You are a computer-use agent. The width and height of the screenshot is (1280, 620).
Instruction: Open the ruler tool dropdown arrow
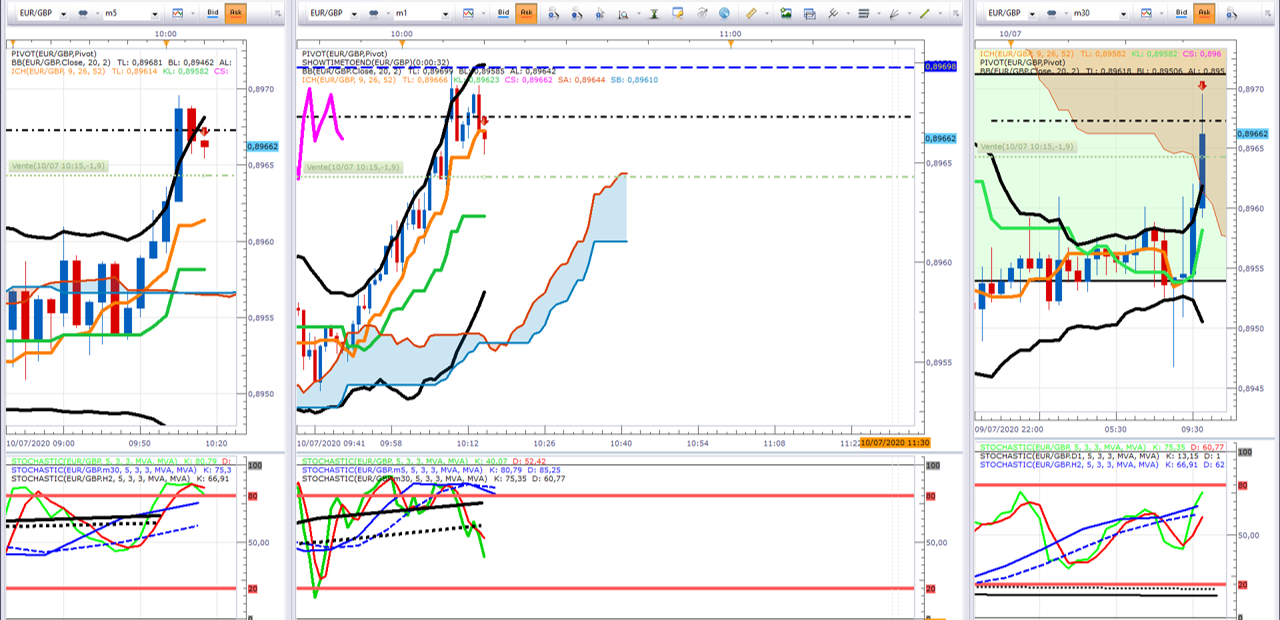tap(767, 14)
